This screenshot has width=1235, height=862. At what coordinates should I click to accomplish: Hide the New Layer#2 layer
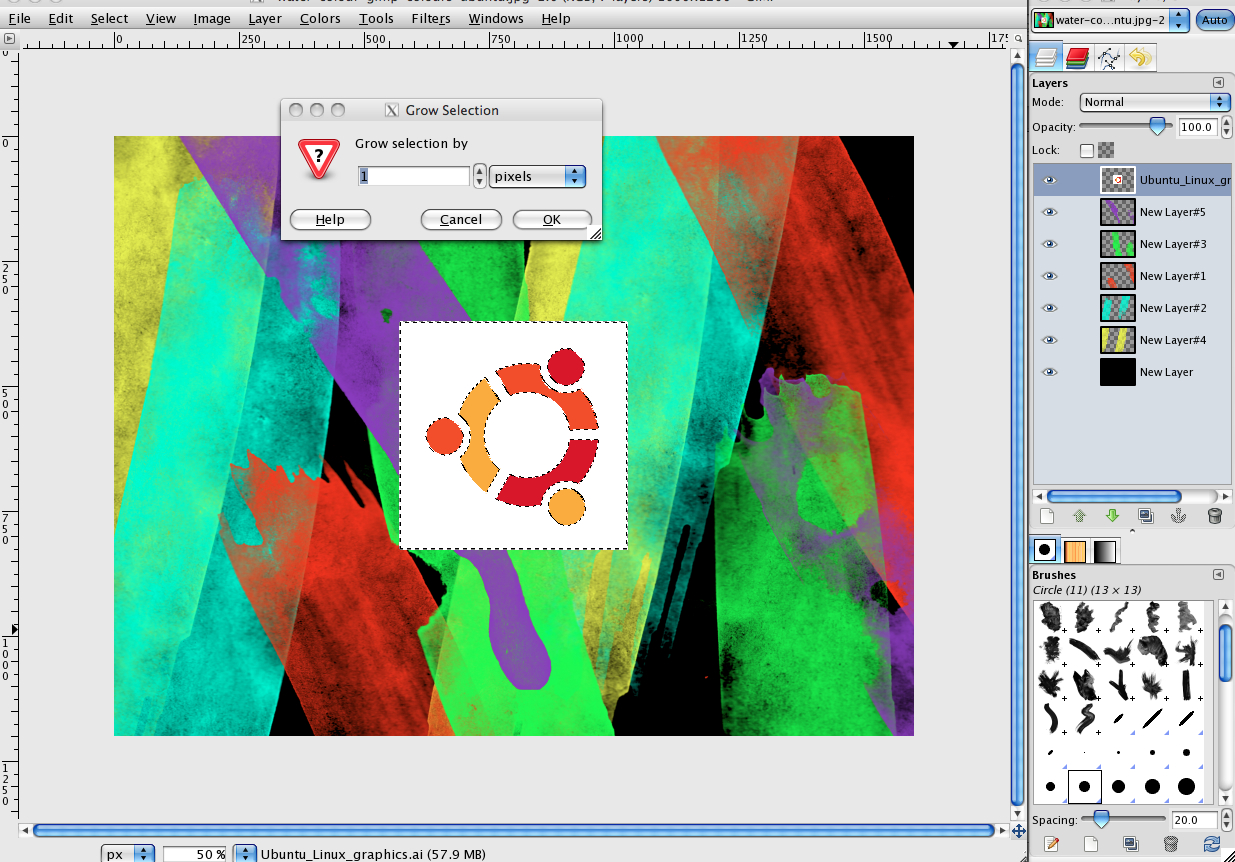coord(1049,308)
